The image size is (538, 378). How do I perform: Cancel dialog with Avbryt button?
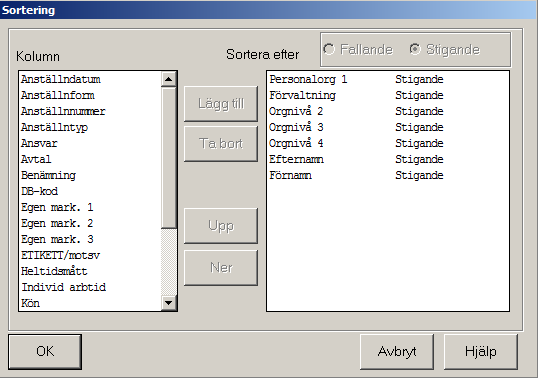397,352
